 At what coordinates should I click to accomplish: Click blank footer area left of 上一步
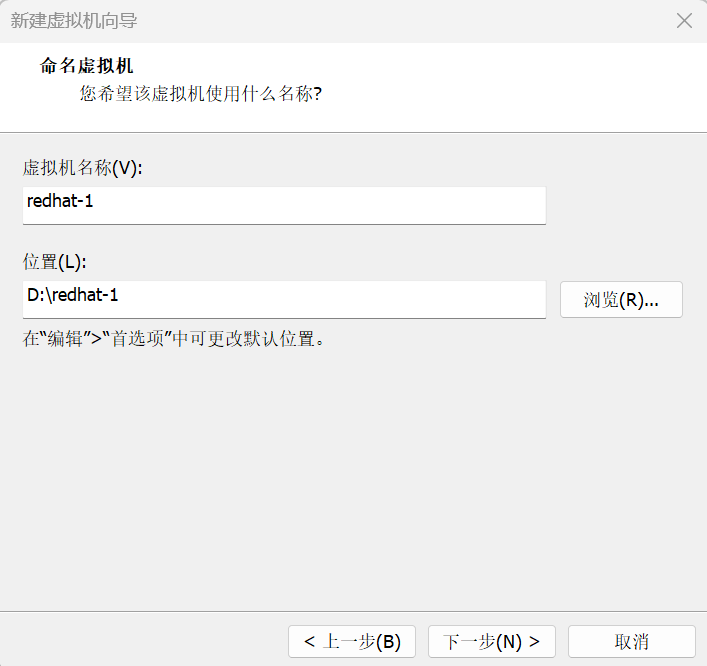pyautogui.click(x=140, y=642)
